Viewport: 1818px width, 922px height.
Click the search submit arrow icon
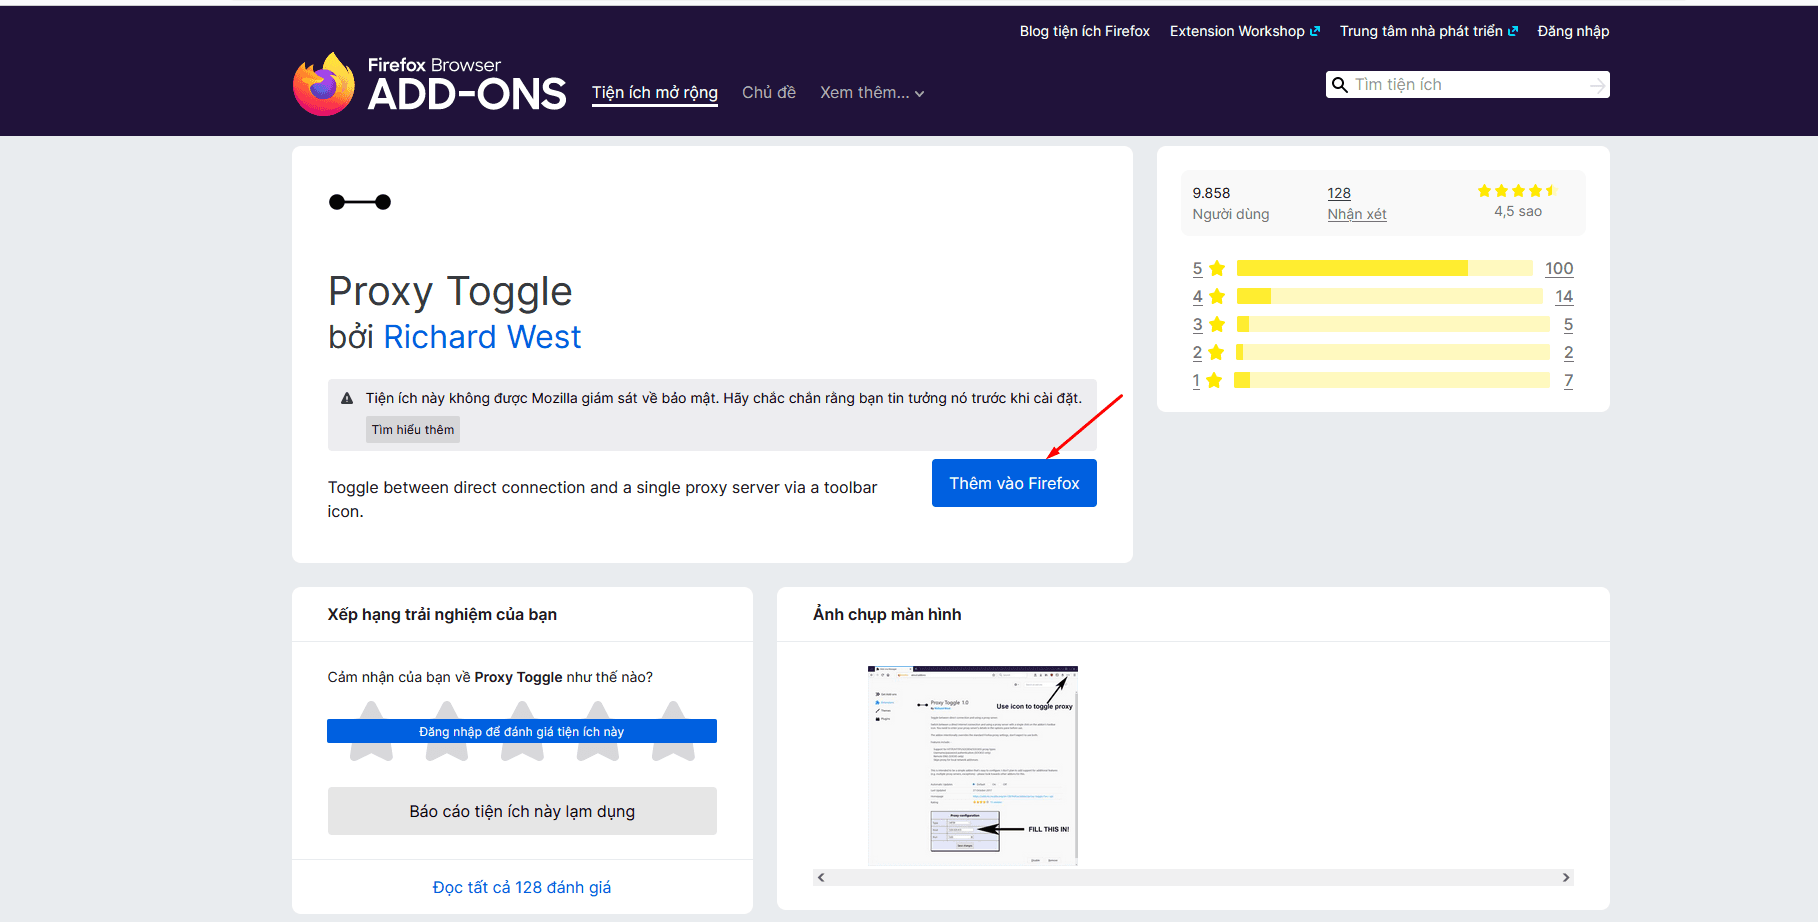[1597, 86]
